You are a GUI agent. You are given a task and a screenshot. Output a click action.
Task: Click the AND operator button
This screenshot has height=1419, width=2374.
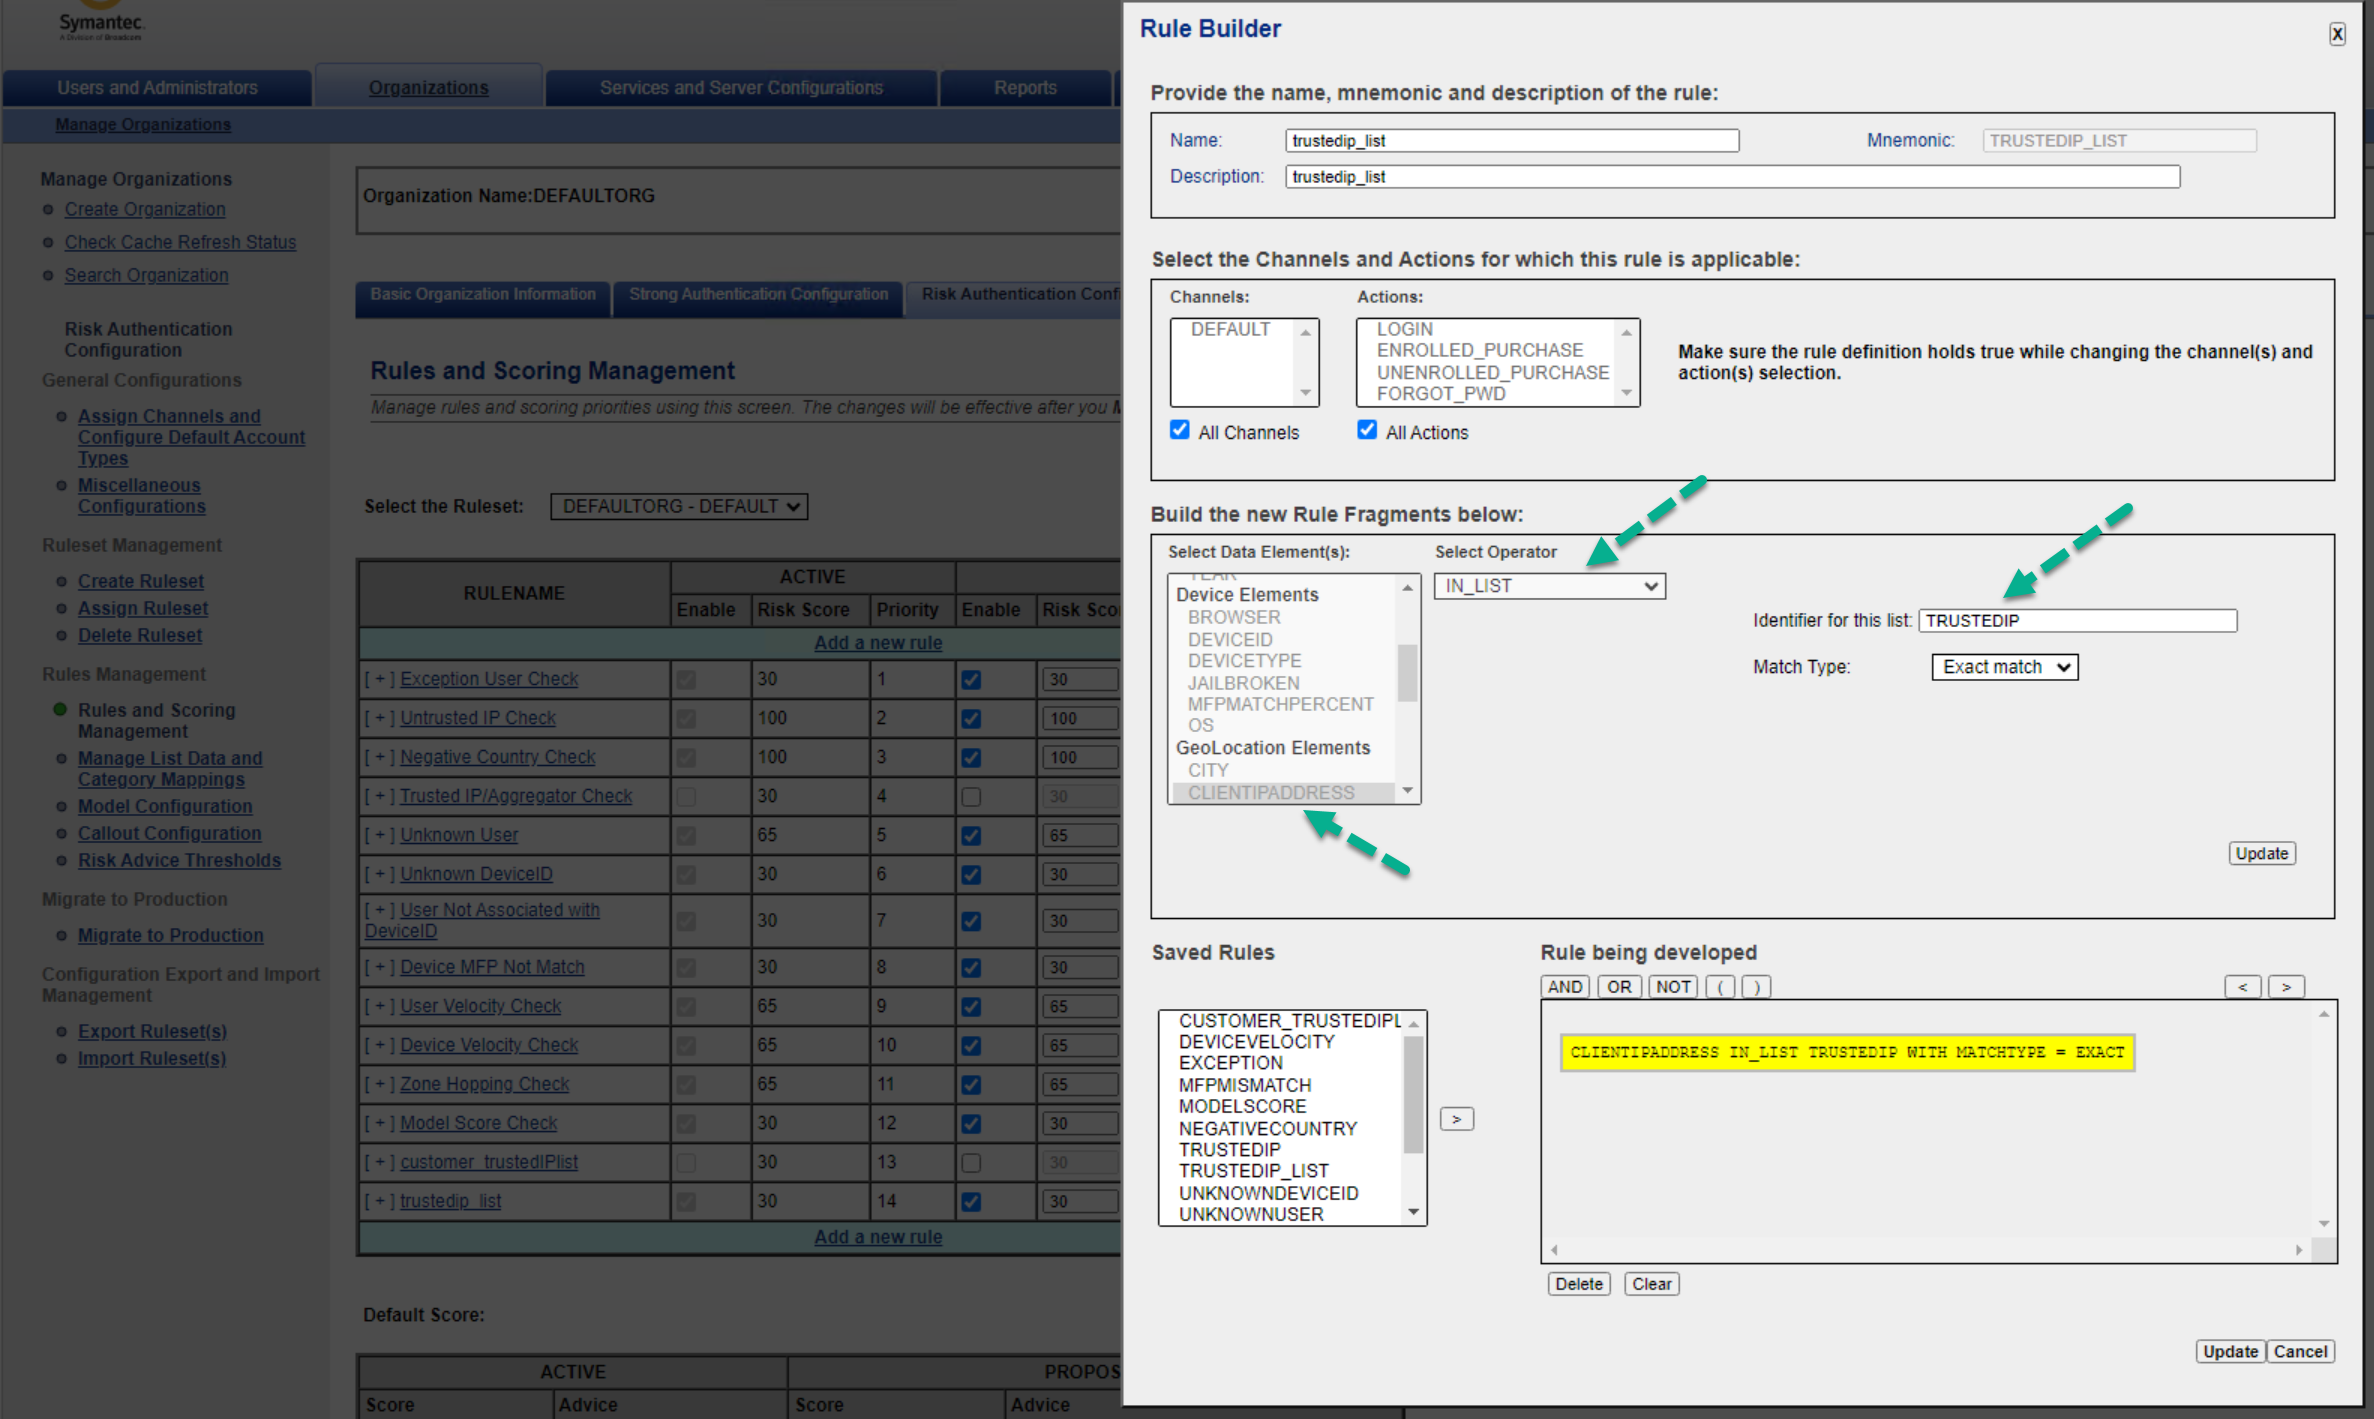1565,987
